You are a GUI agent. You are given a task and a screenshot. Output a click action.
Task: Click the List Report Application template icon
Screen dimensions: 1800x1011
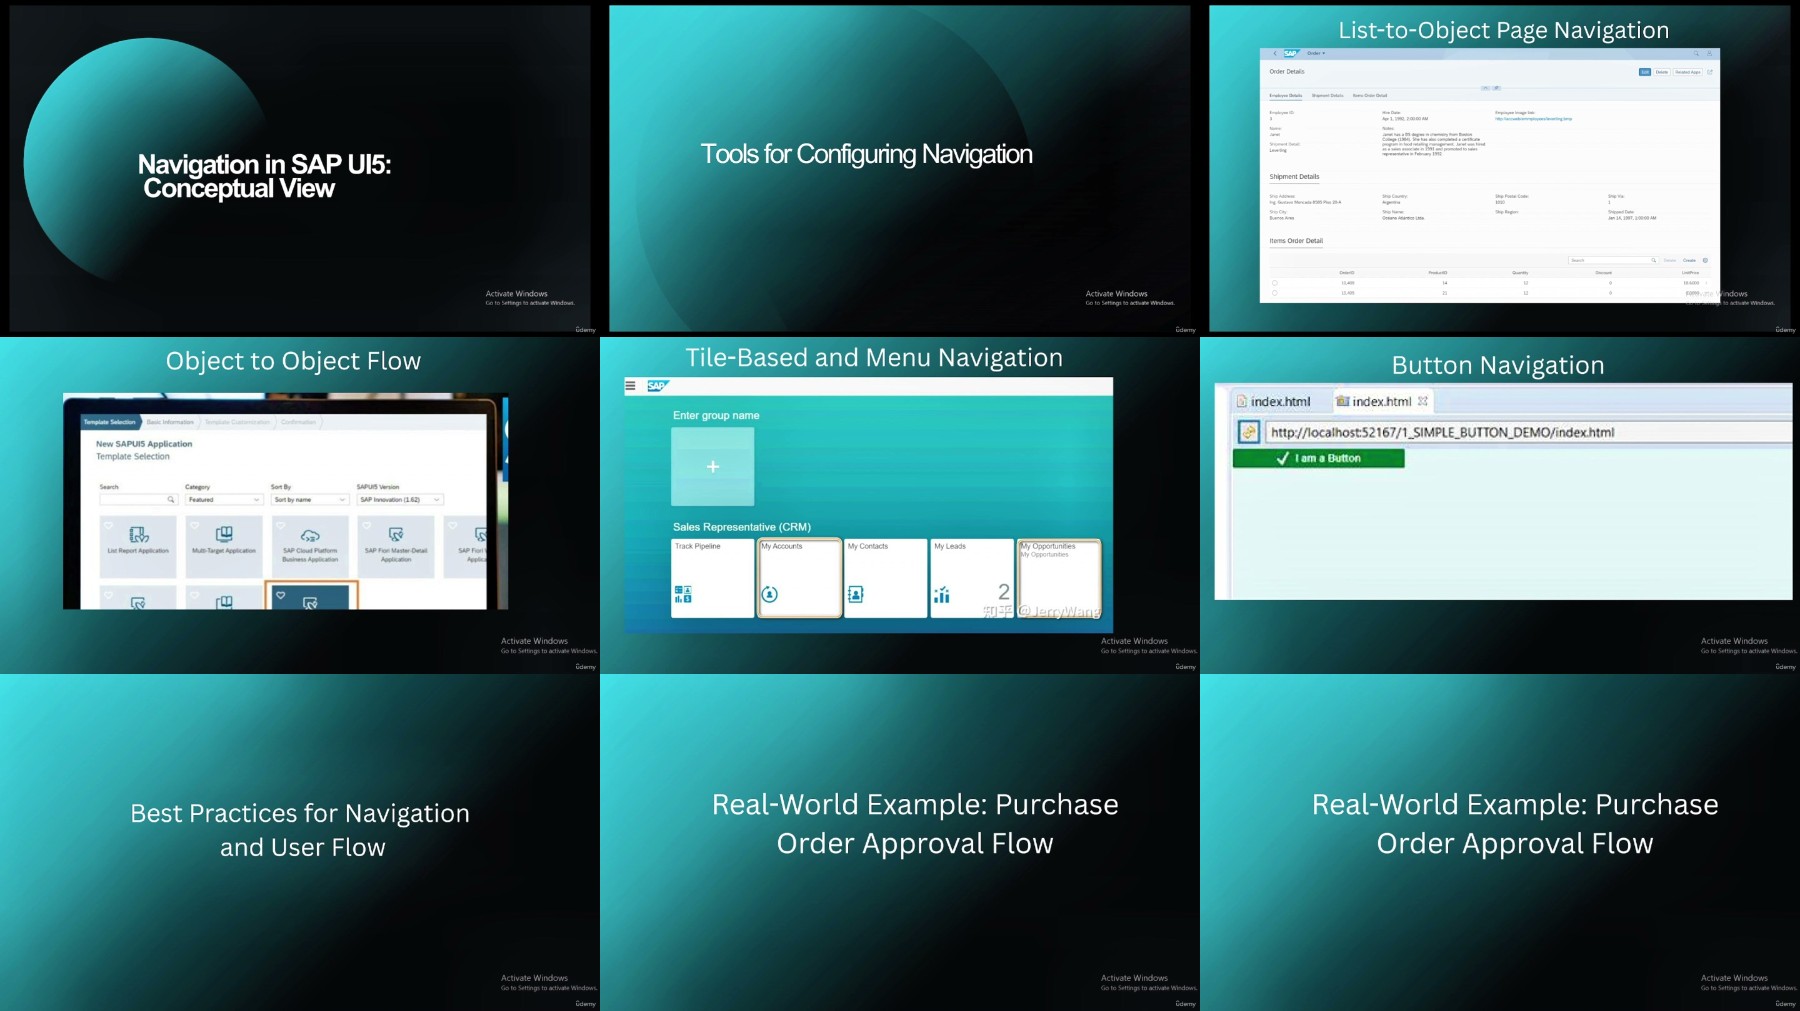tap(139, 534)
